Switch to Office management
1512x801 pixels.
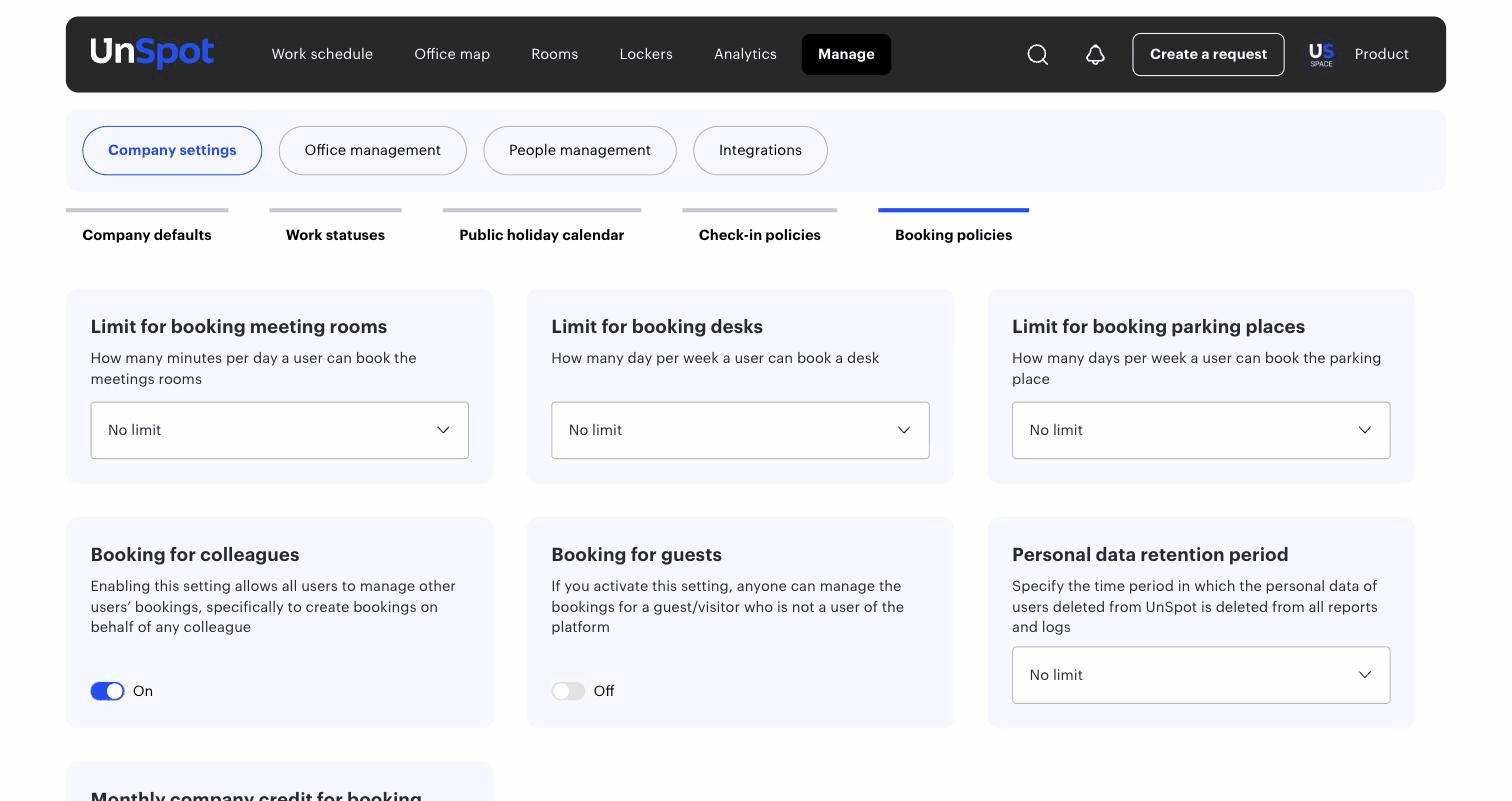372,150
